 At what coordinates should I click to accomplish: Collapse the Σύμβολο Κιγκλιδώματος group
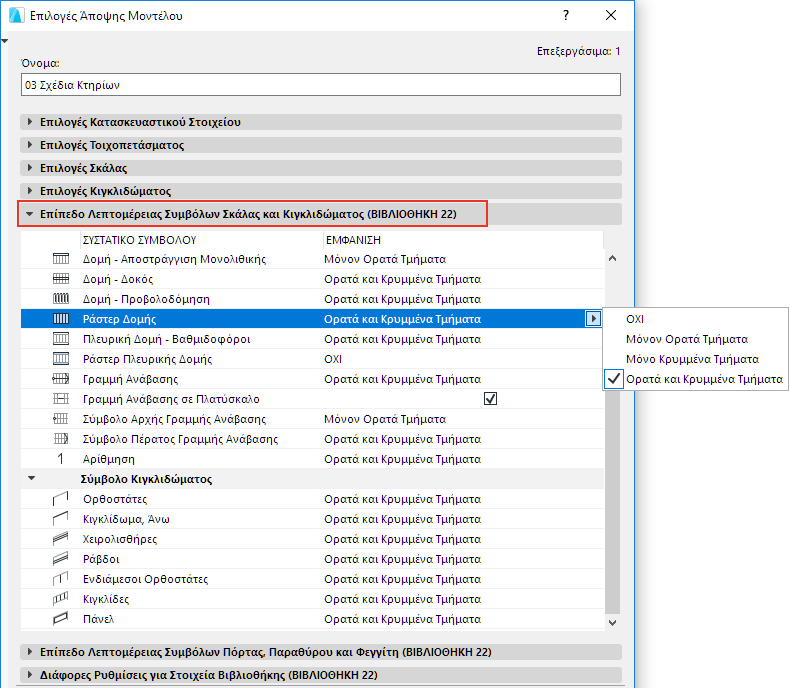click(32, 478)
